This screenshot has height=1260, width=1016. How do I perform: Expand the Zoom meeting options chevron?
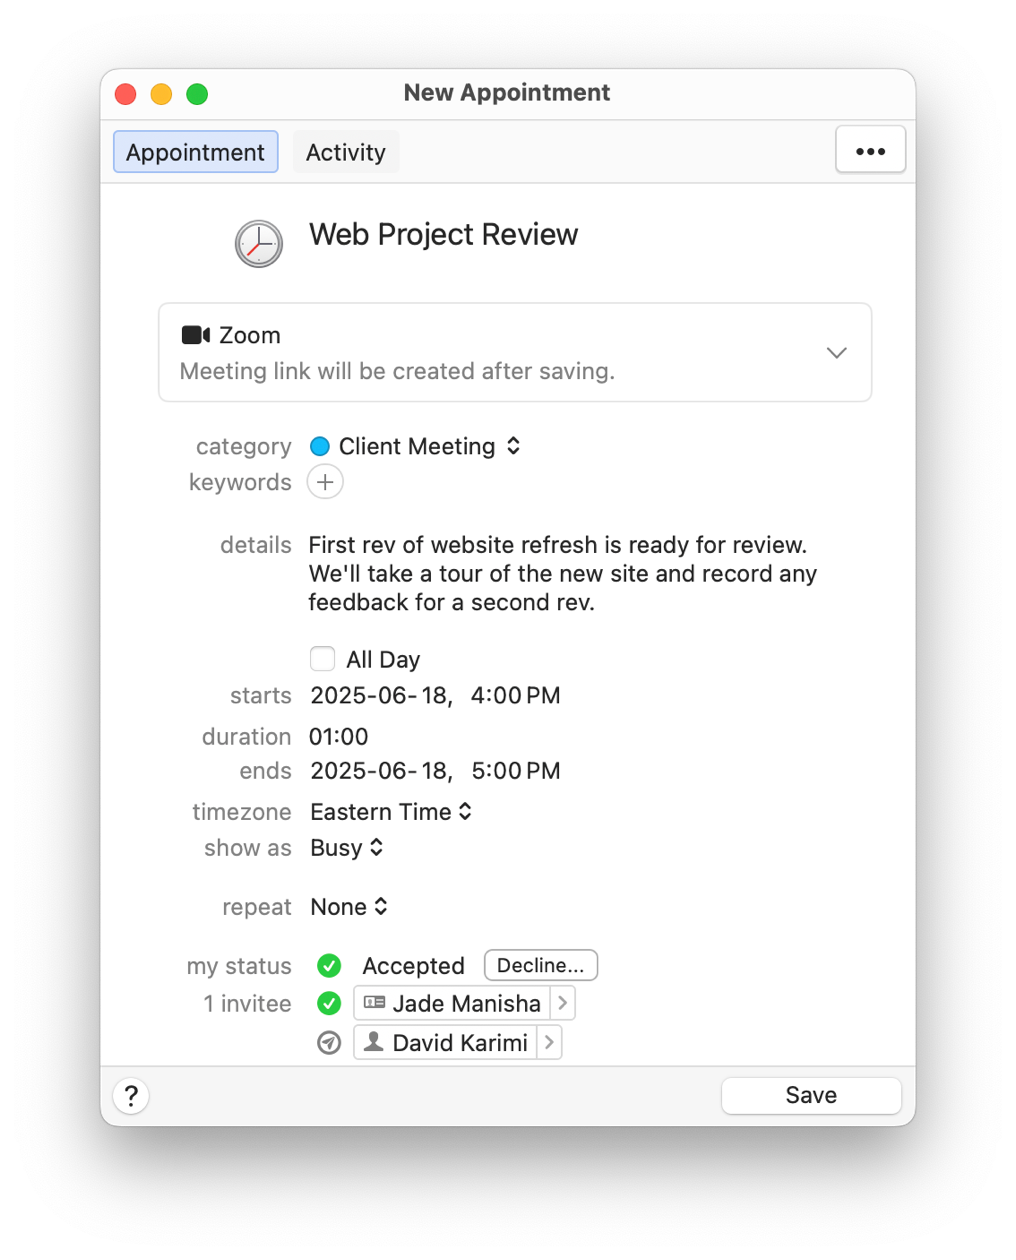click(x=837, y=353)
